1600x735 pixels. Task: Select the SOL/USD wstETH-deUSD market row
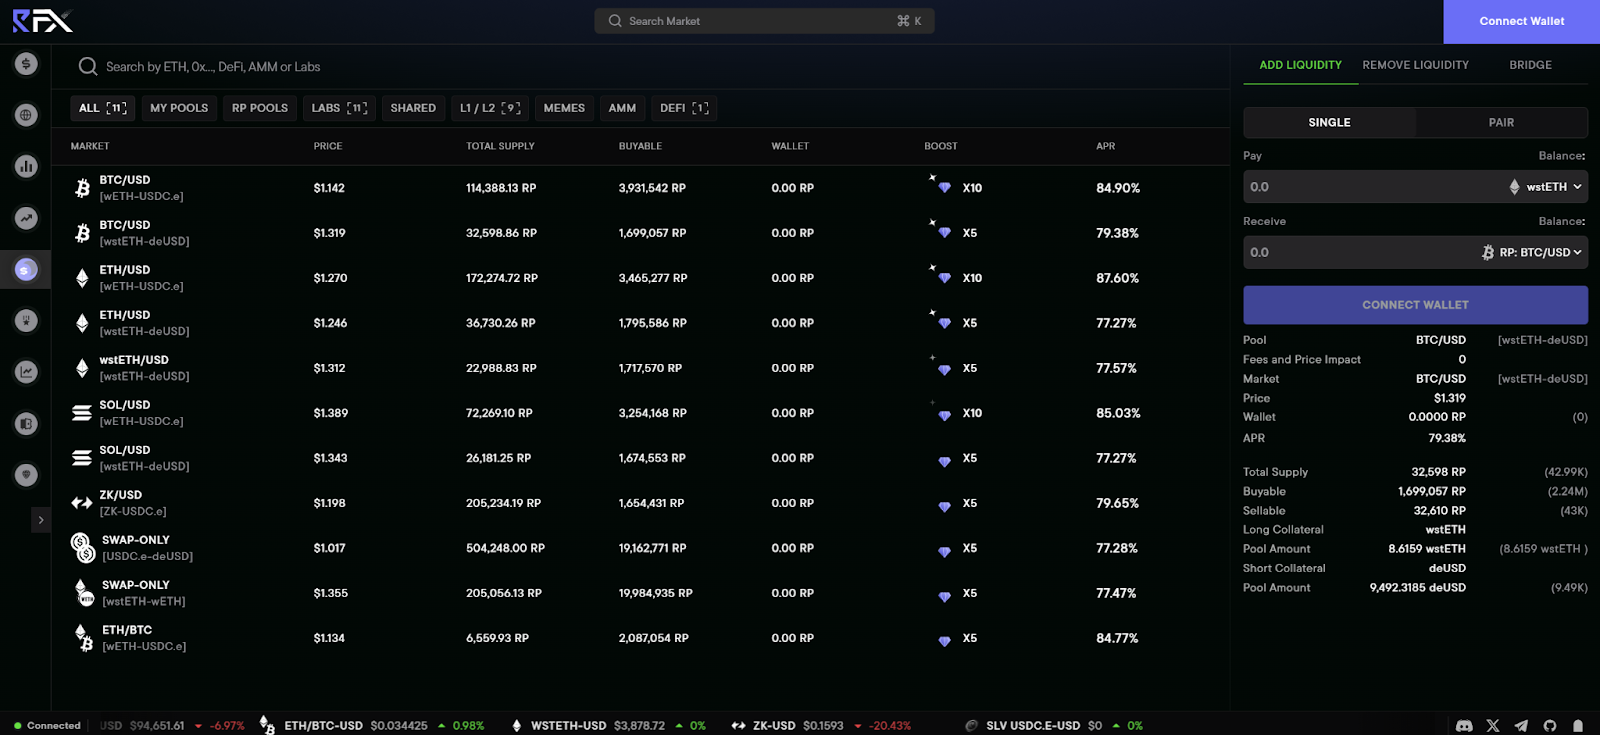pyautogui.click(x=640, y=458)
